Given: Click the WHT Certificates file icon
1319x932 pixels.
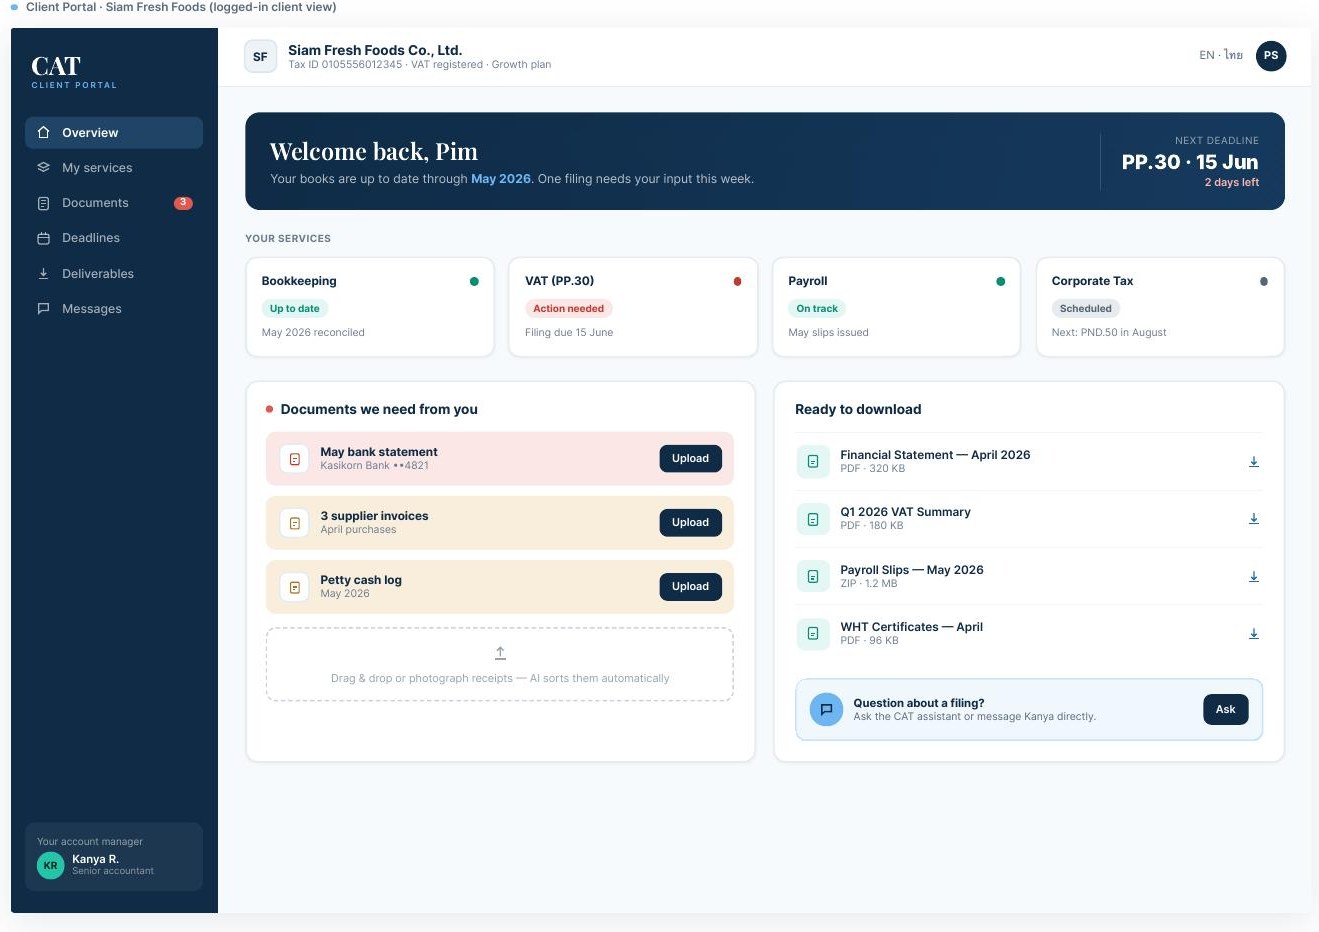Looking at the screenshot, I should 813,633.
